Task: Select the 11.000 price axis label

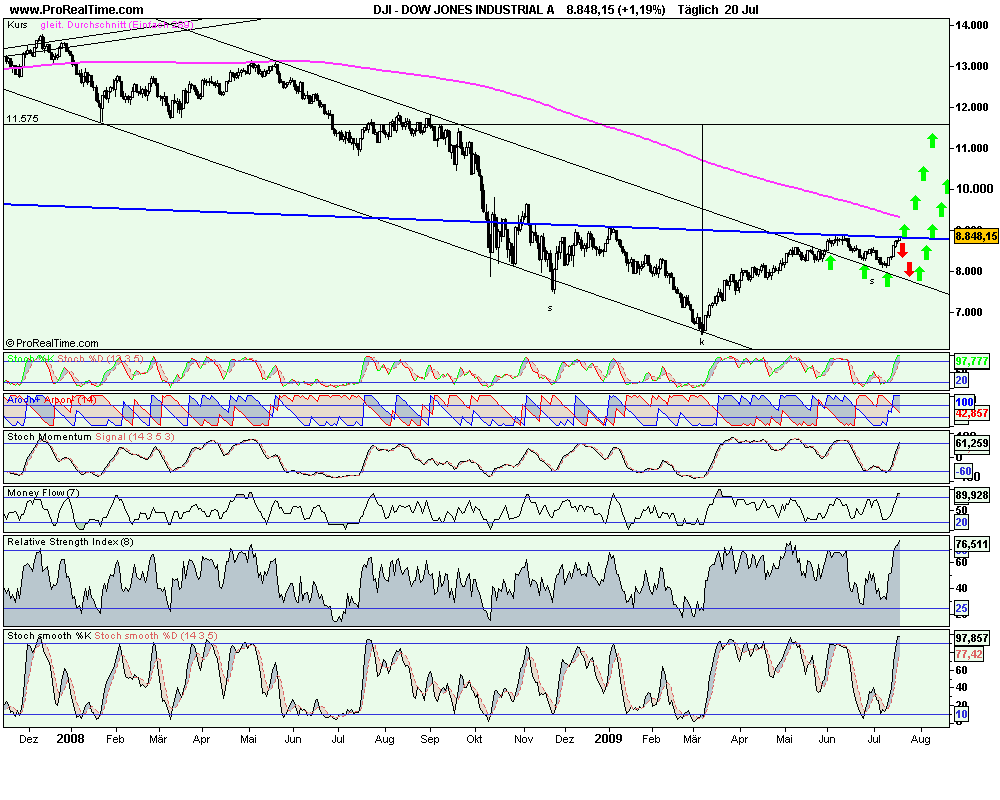Action: (x=972, y=148)
